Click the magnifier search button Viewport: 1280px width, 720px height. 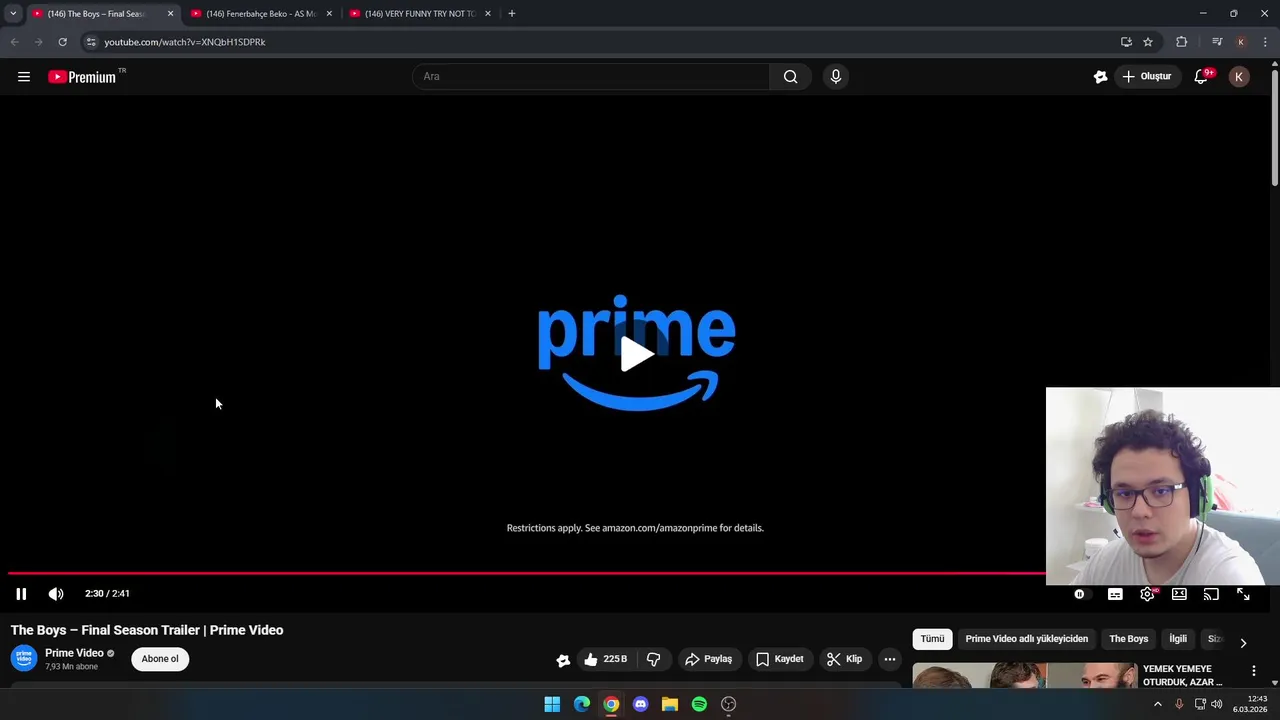click(790, 77)
